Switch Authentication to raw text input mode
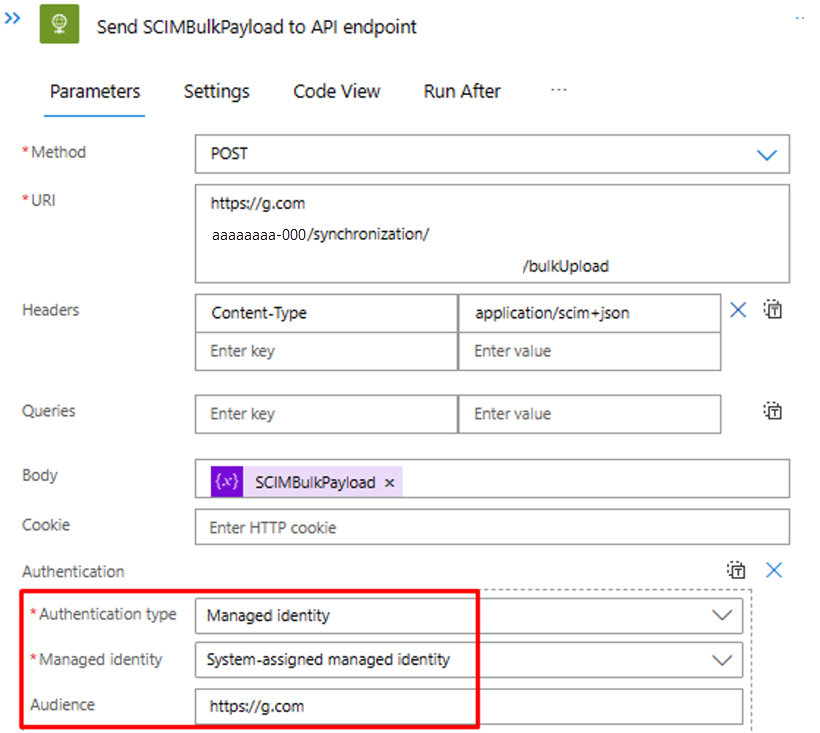Image resolution: width=820 pixels, height=733 pixels. pos(737,570)
